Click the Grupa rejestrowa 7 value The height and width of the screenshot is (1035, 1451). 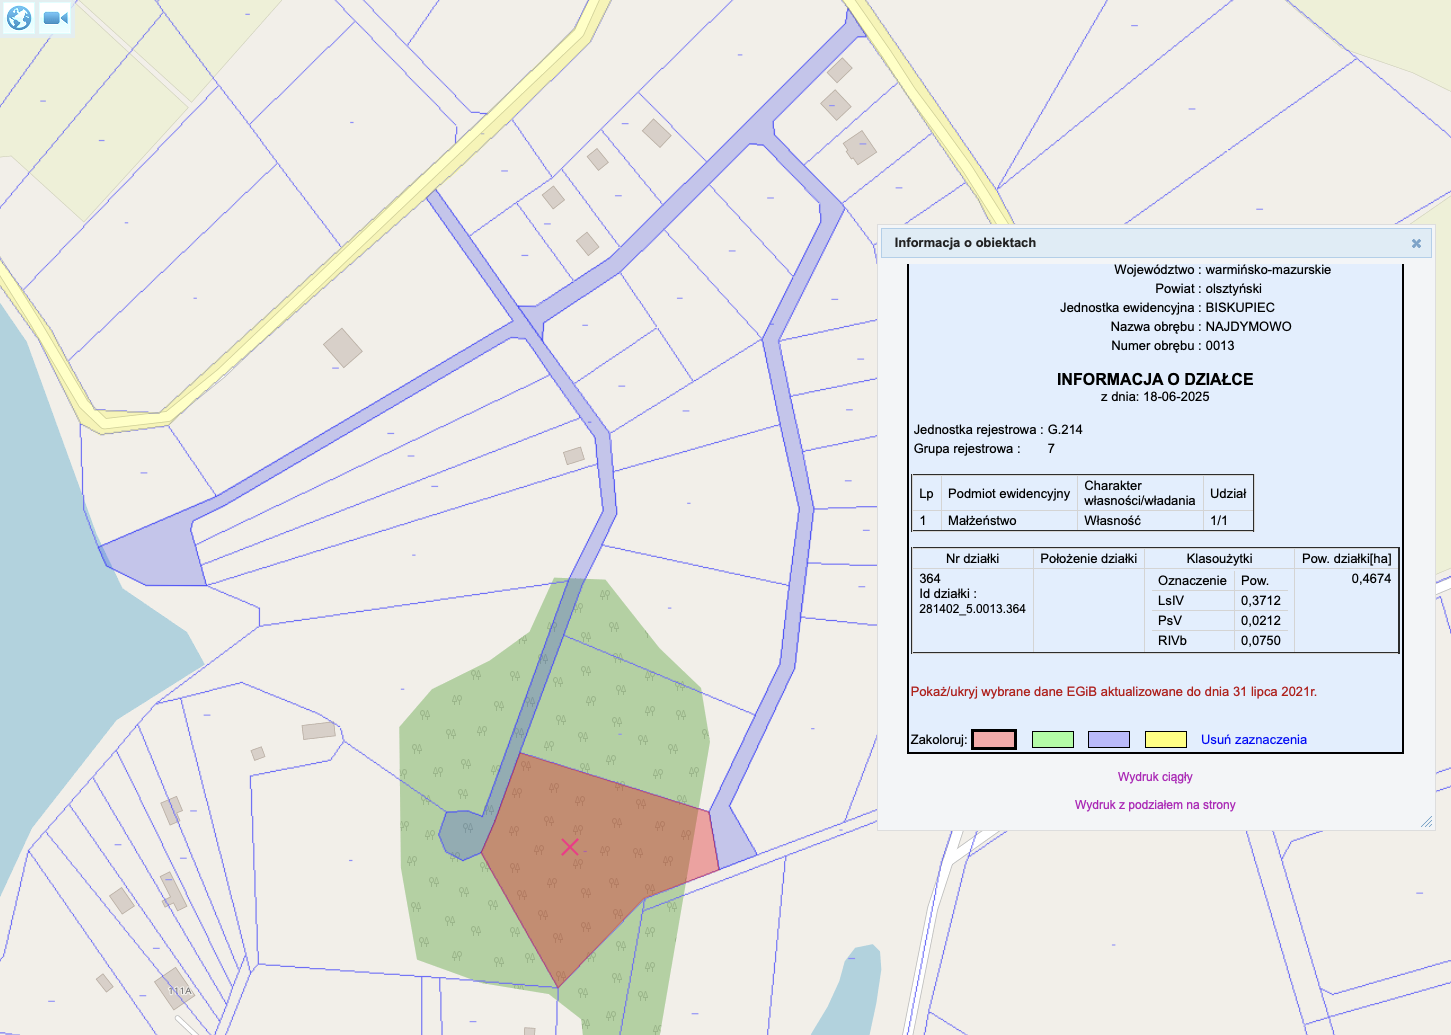[1051, 448]
